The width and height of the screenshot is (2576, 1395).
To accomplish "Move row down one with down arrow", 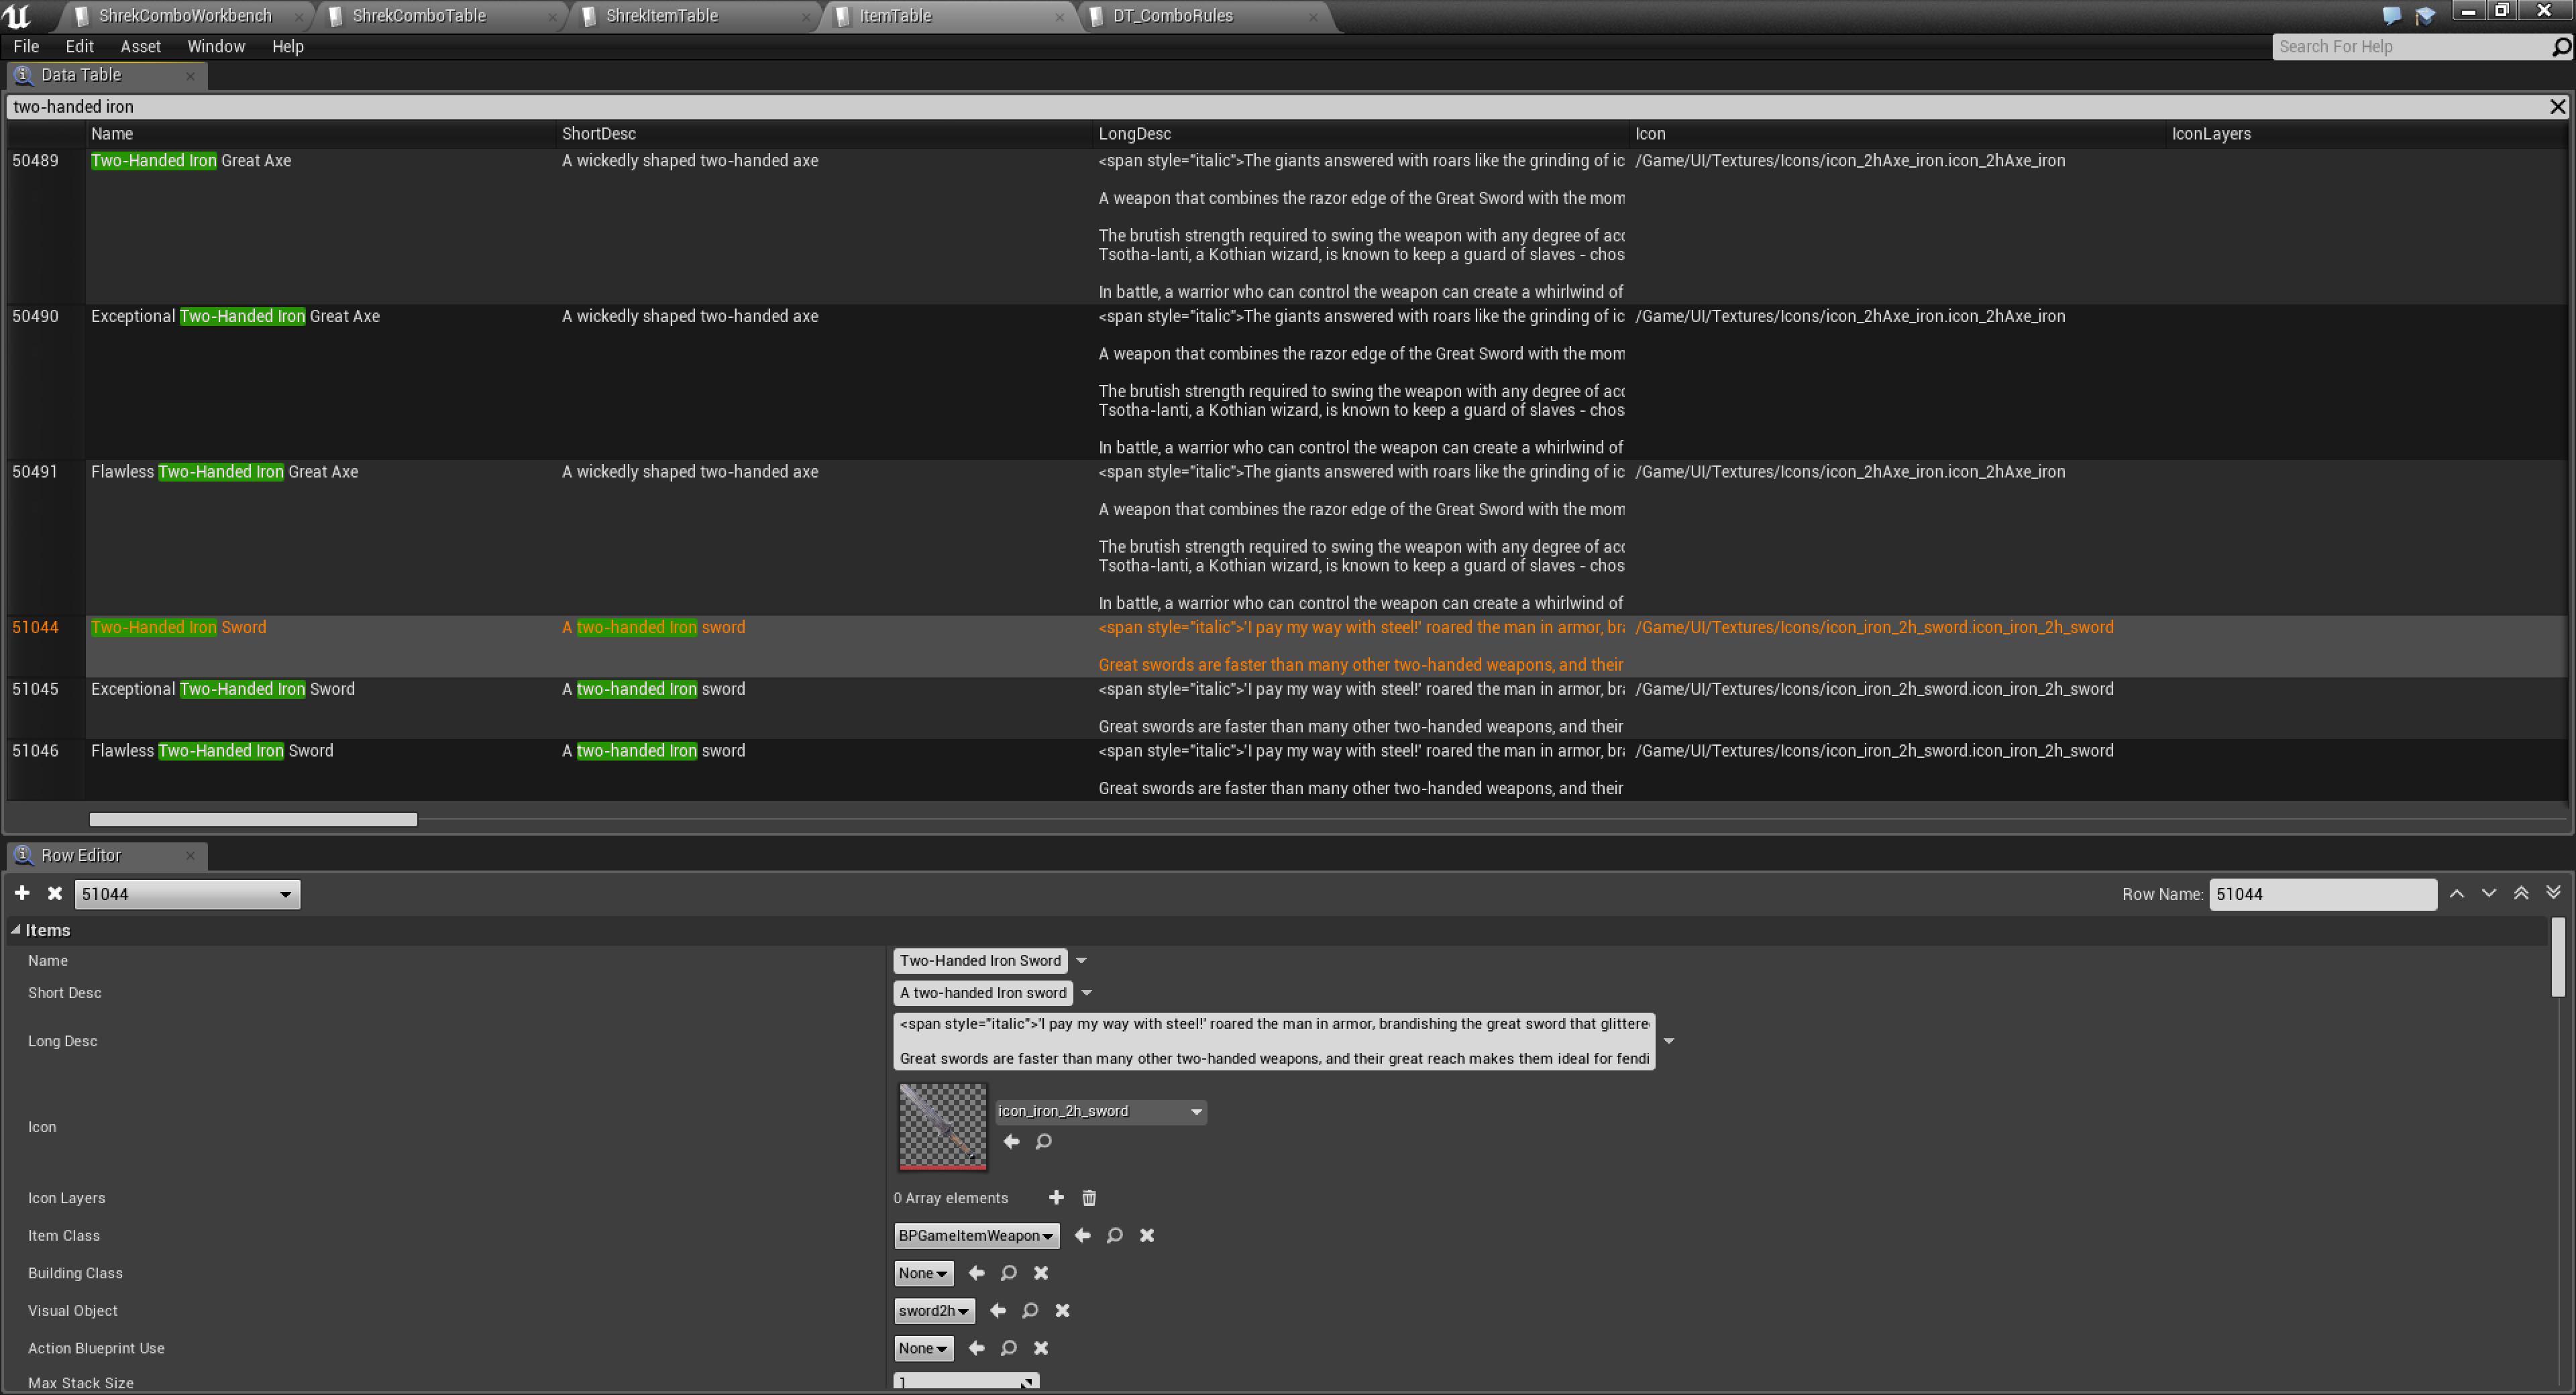I will tap(2488, 893).
